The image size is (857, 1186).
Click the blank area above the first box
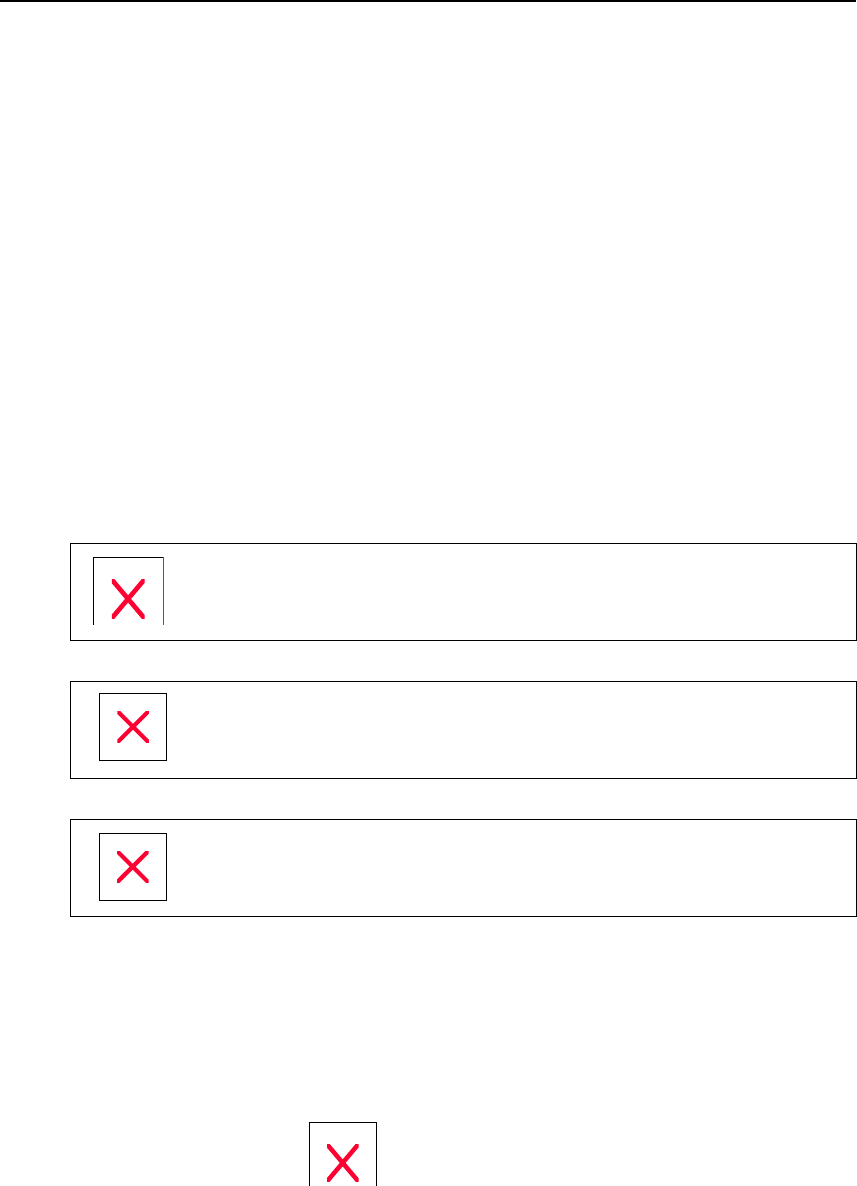pyautogui.click(x=428, y=300)
